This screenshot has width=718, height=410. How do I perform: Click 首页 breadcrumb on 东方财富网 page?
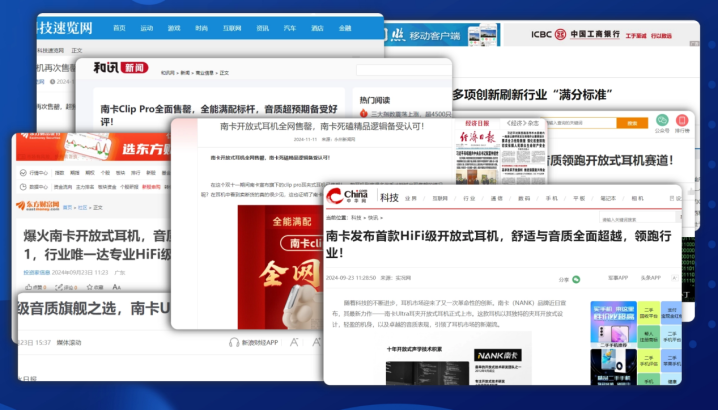[67, 208]
